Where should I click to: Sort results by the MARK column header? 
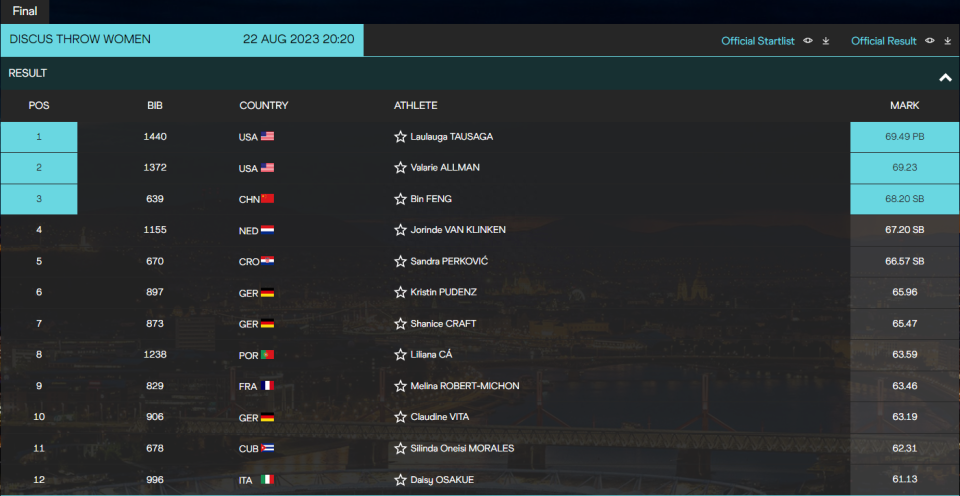(x=904, y=106)
